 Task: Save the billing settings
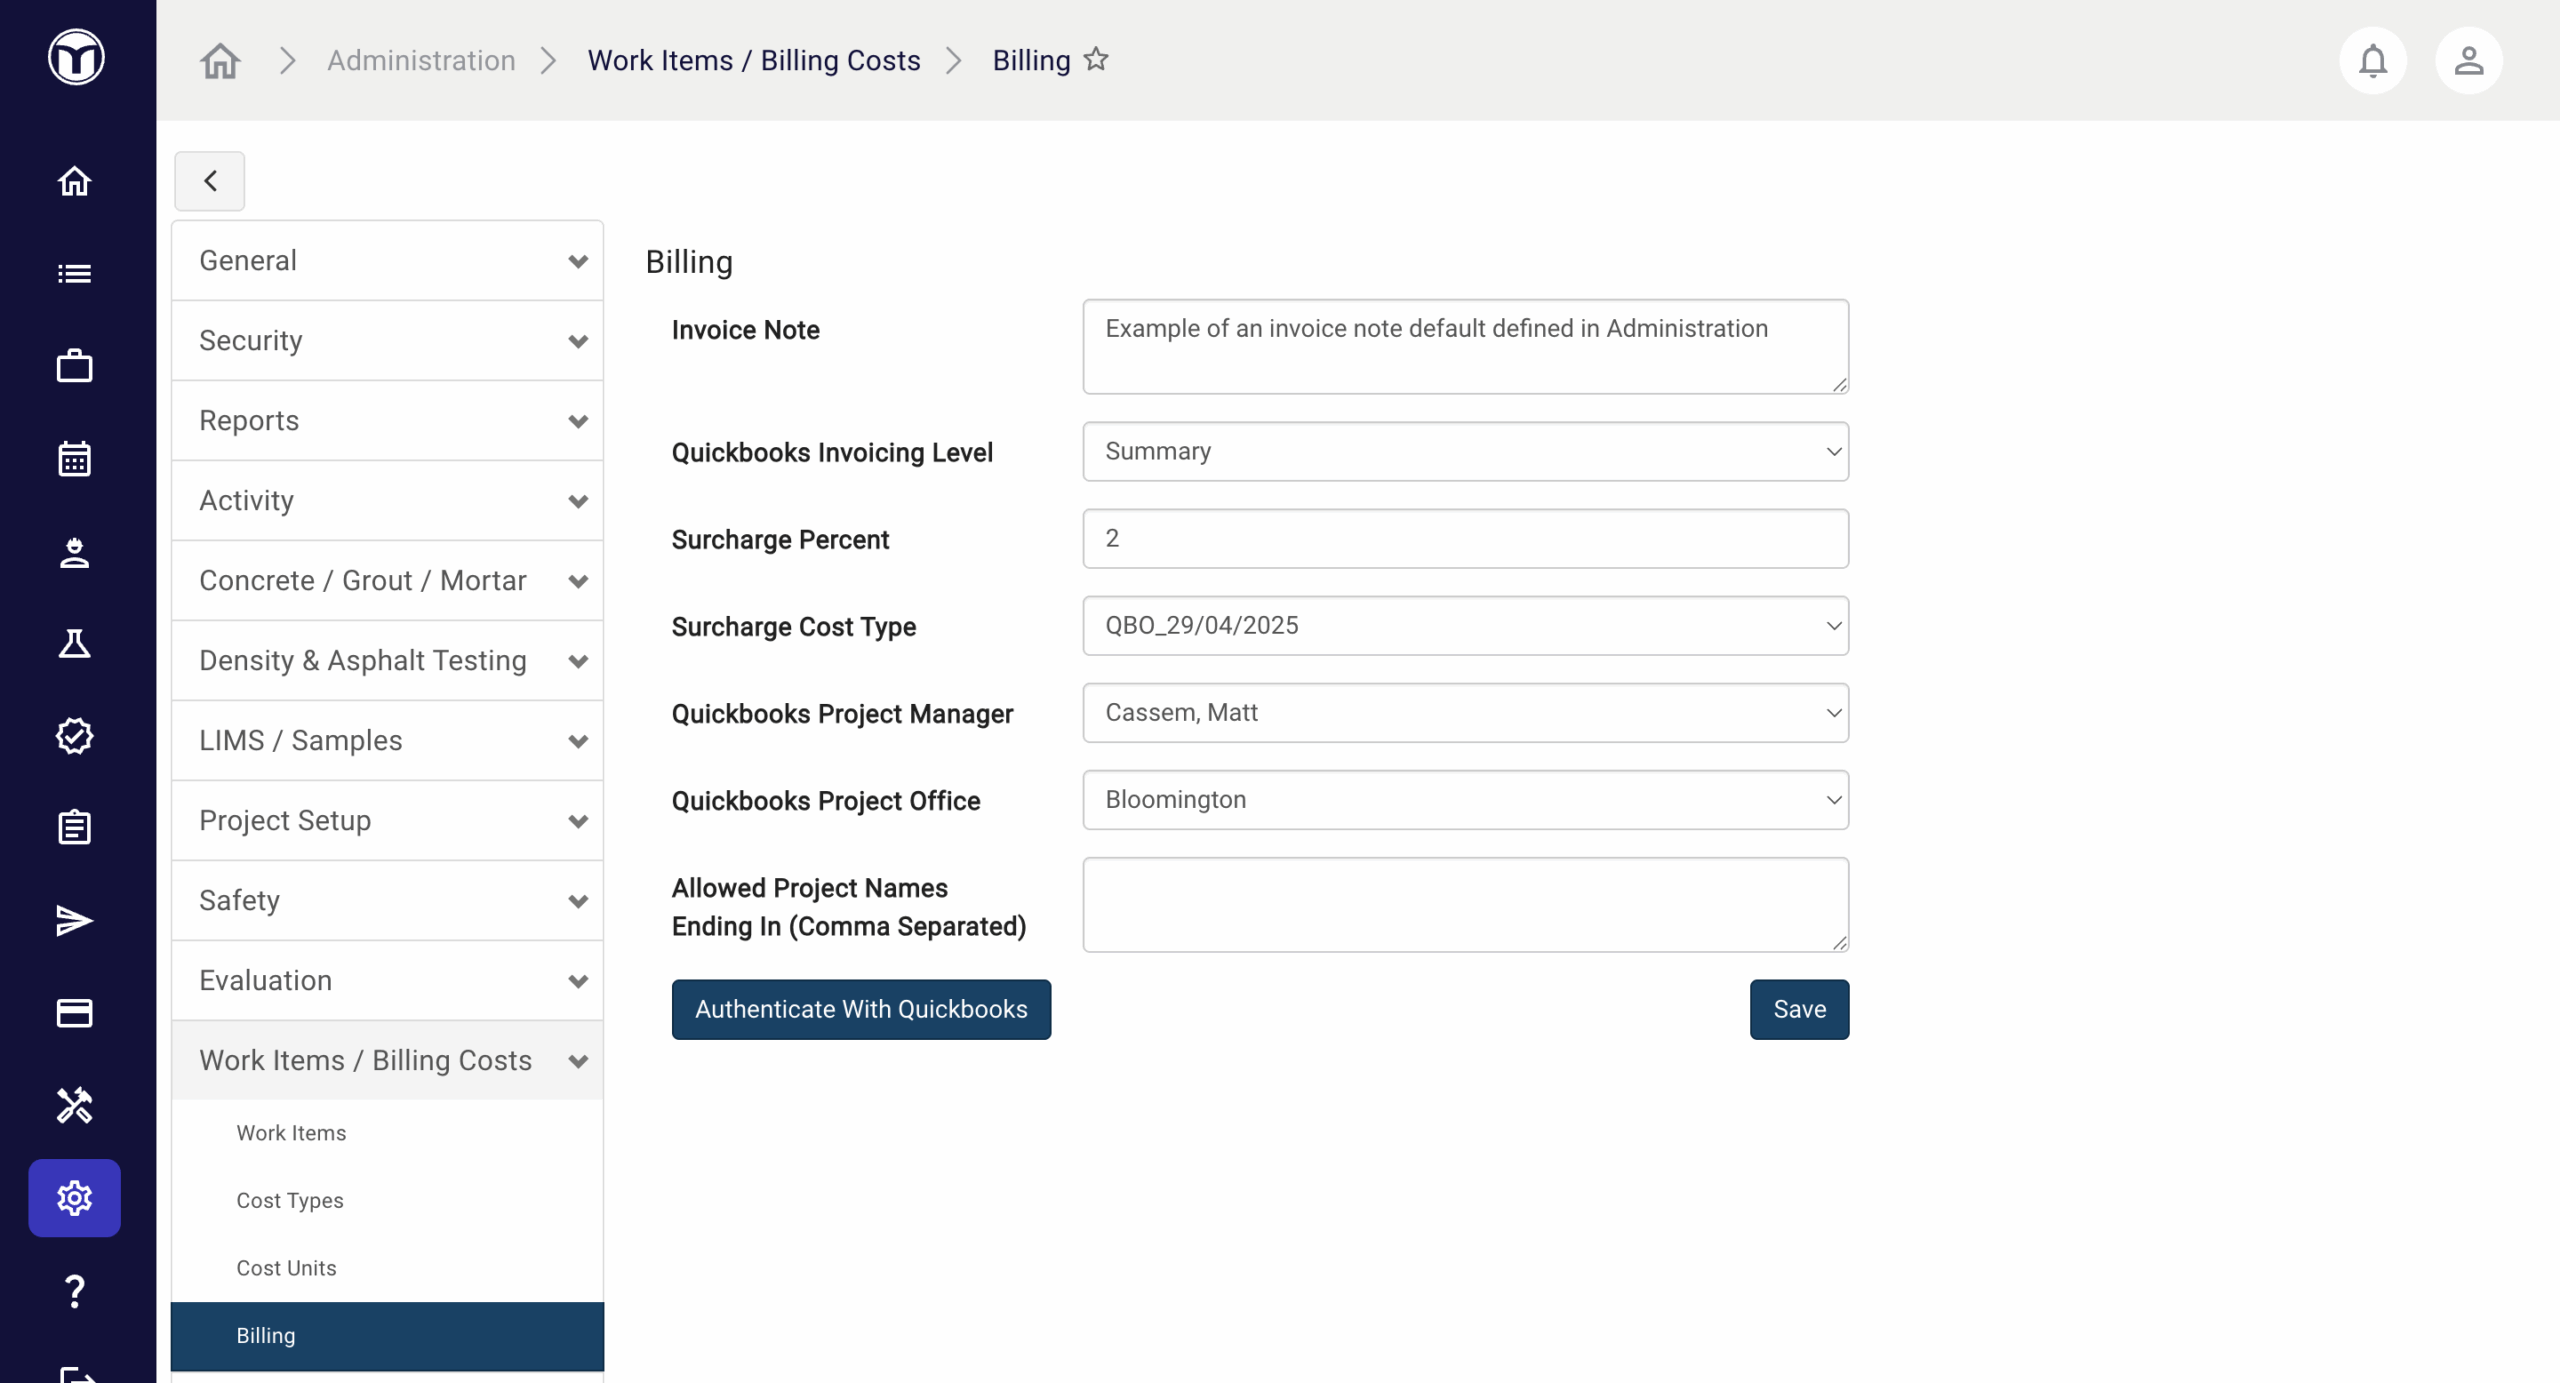[1799, 1009]
